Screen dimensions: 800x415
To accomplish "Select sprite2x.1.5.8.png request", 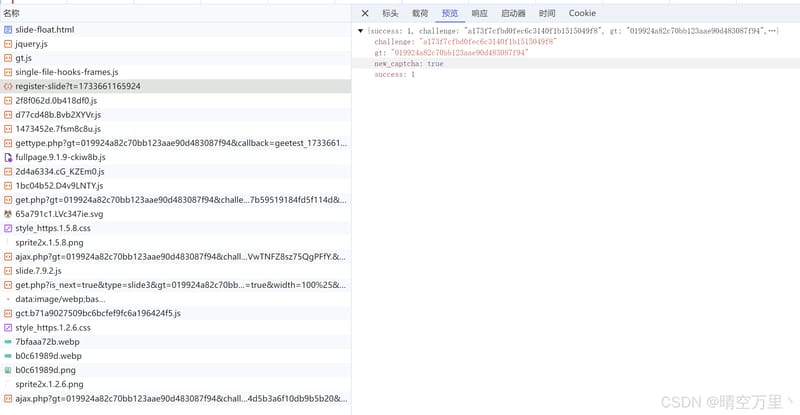I will (176, 242).
